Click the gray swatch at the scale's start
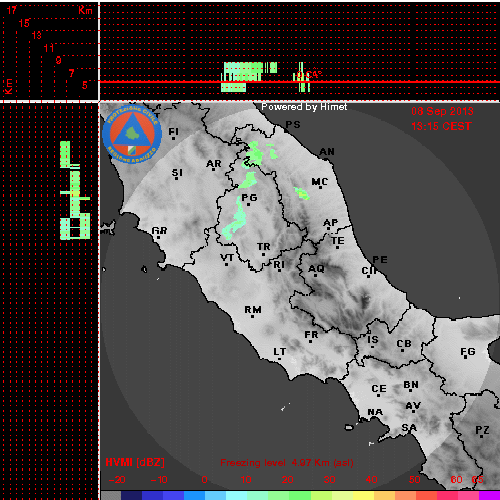 point(111,495)
